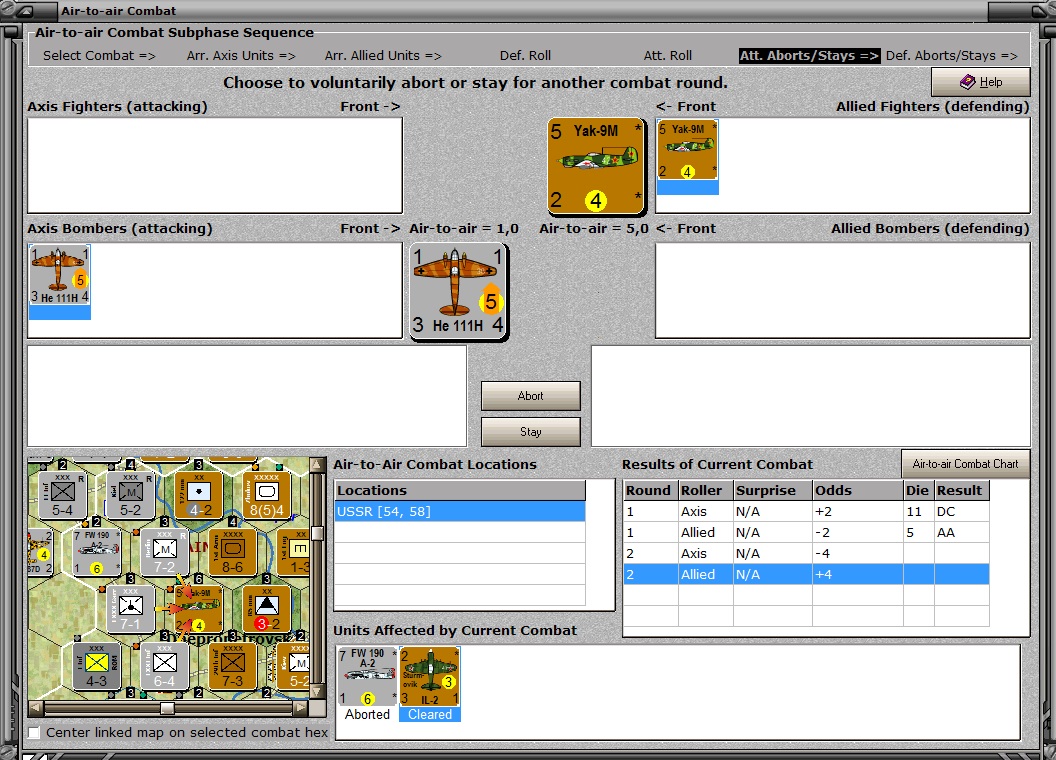
Task: Click the map horizontal scrollbar thumb
Action: click(167, 707)
